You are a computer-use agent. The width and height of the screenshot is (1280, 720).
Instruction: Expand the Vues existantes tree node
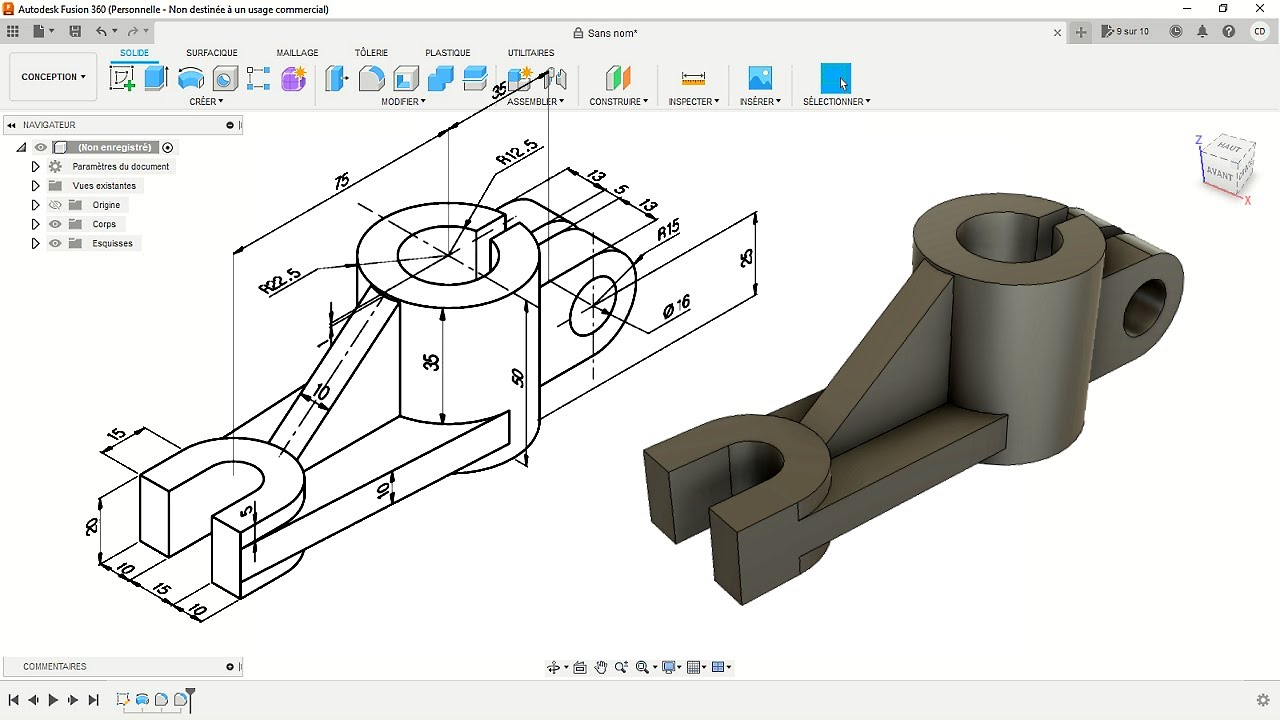coord(35,186)
